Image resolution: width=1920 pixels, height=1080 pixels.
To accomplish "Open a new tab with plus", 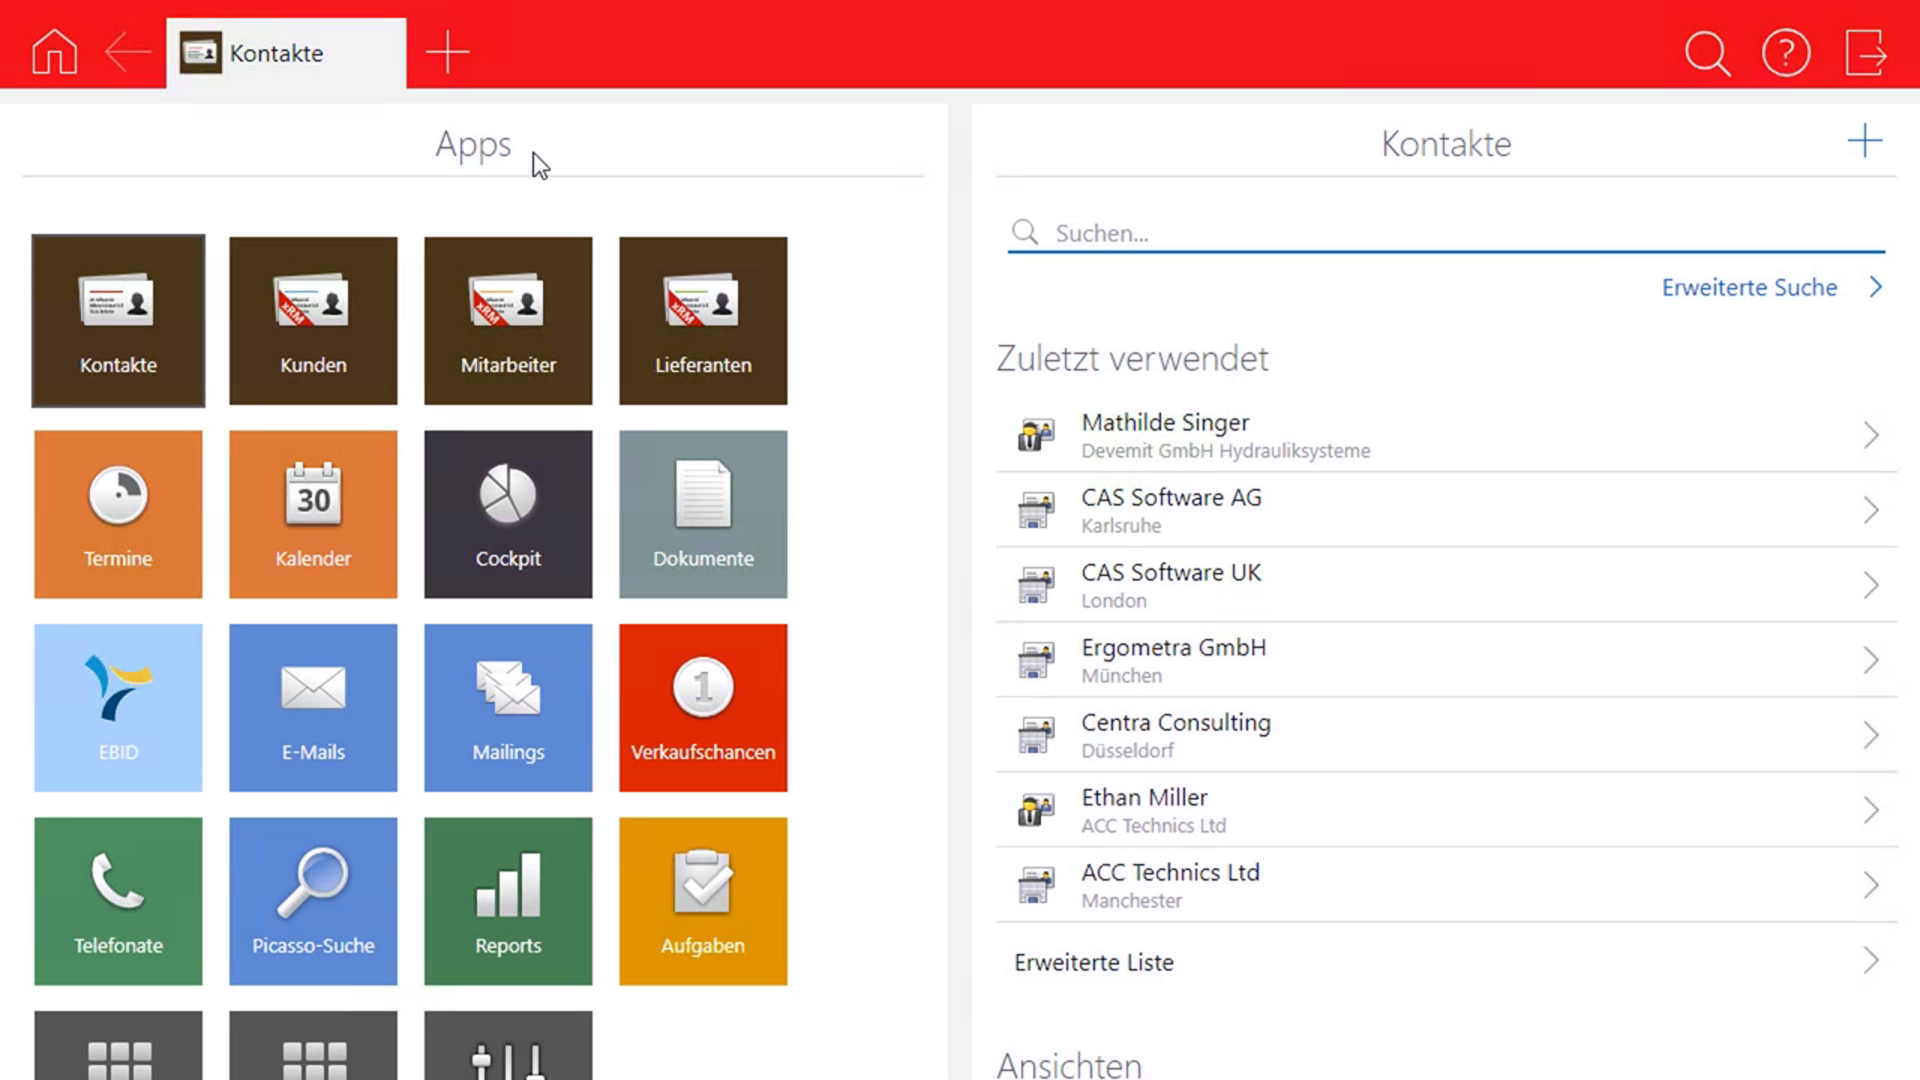I will (447, 52).
